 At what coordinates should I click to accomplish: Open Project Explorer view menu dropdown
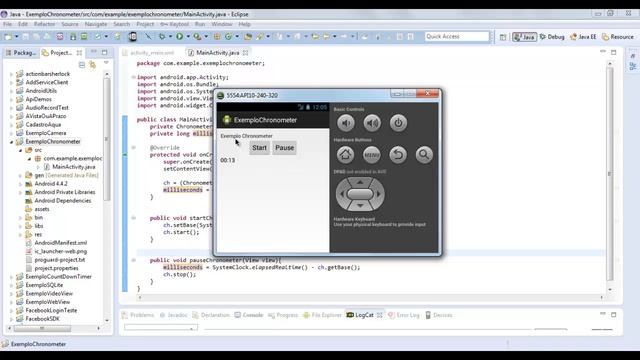(x=106, y=63)
